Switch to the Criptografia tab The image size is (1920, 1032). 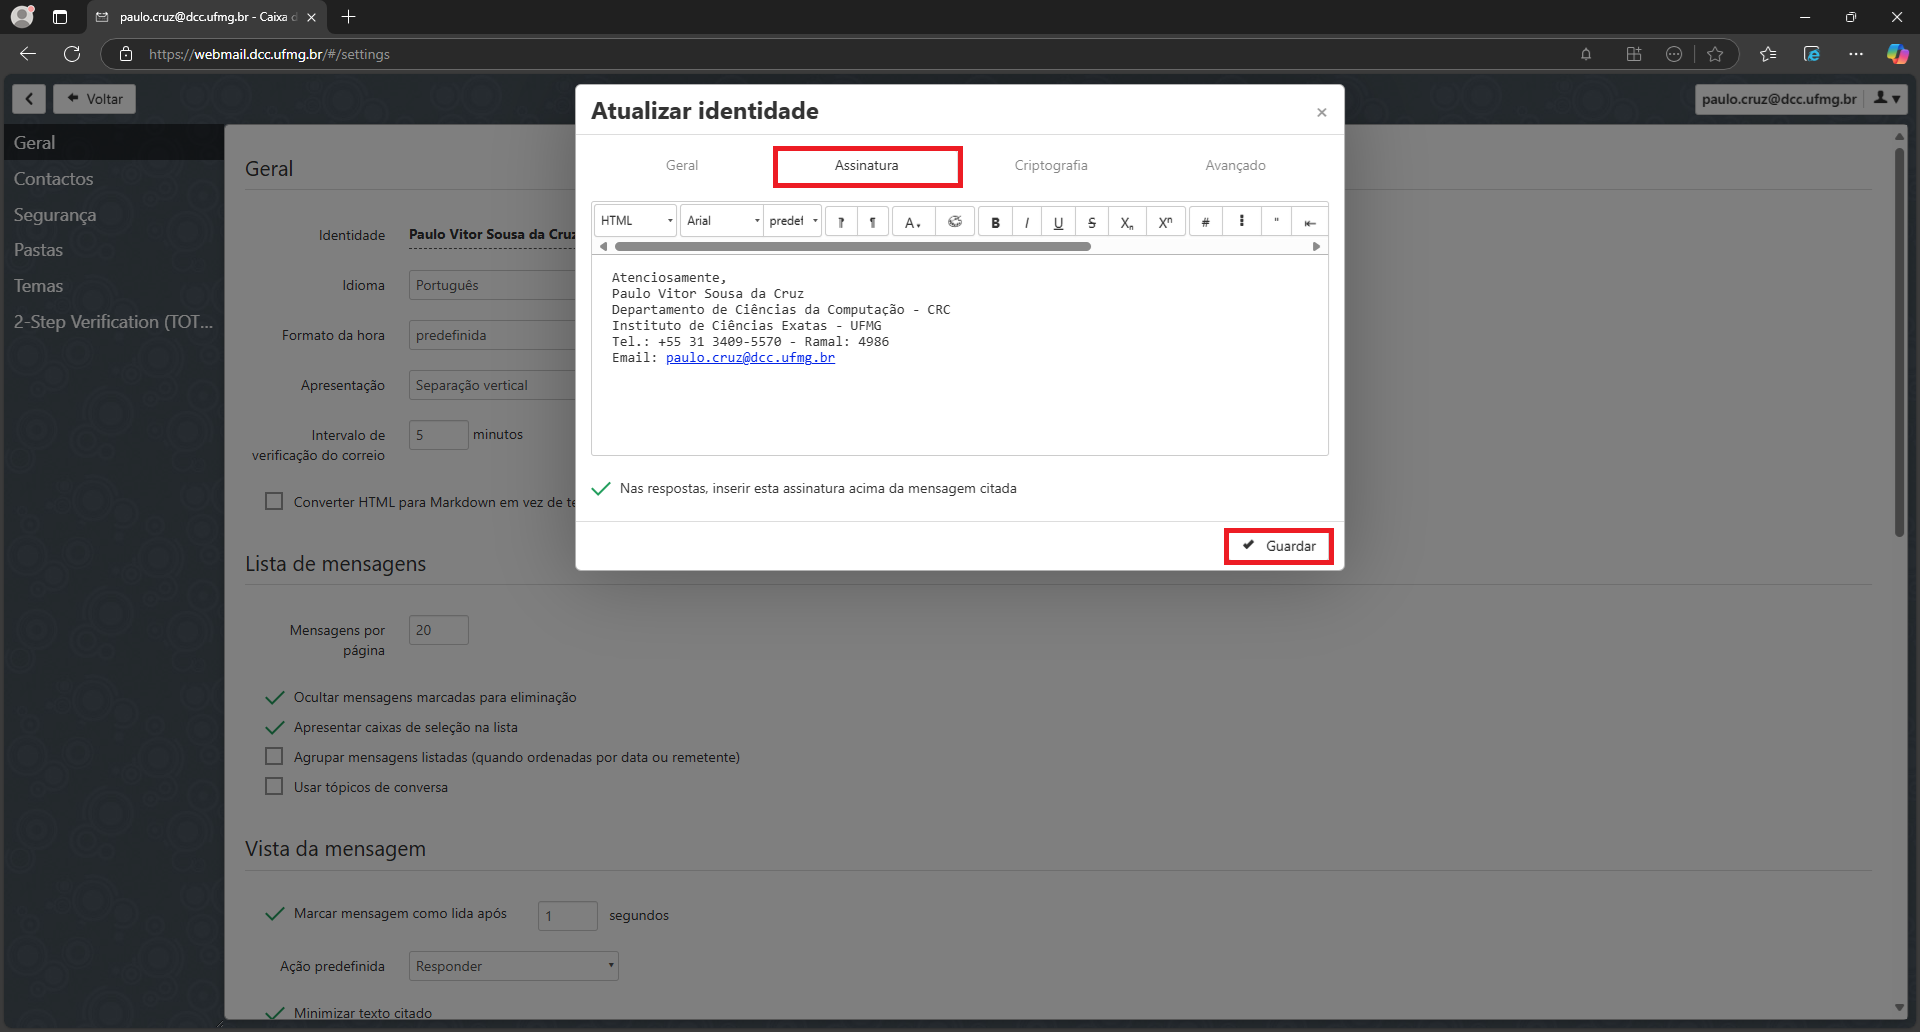tap(1050, 166)
